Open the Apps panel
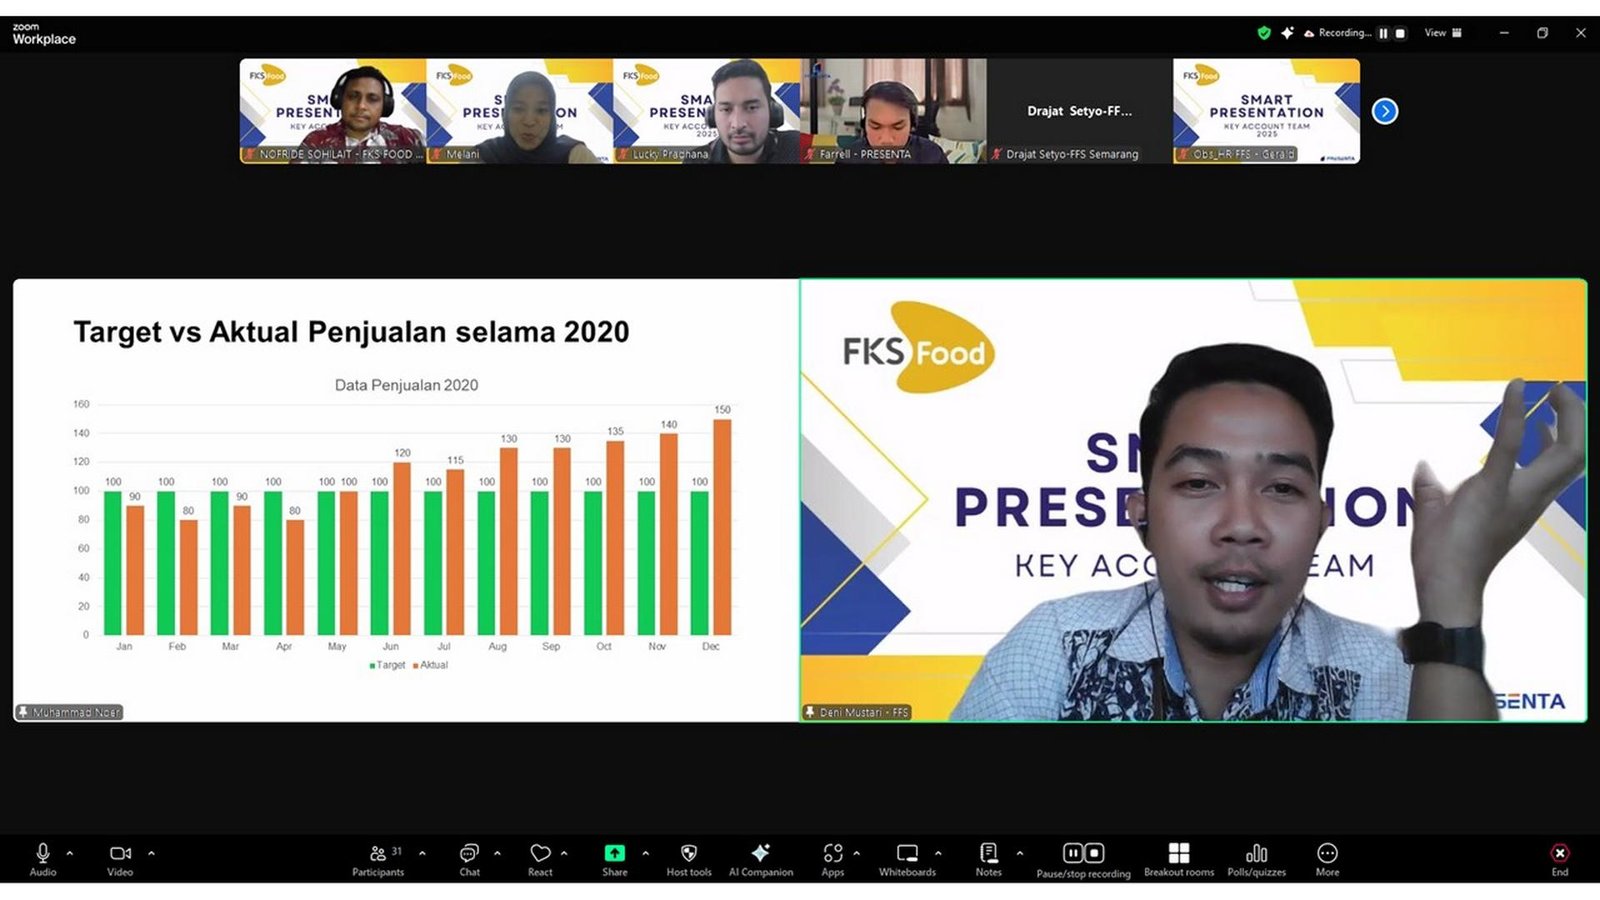Screen dimensions: 1600x900 coord(833,858)
